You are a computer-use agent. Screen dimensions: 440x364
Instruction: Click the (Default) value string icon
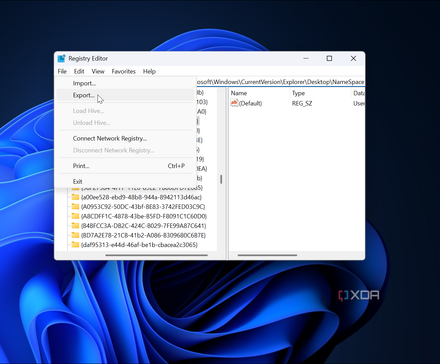click(x=234, y=103)
